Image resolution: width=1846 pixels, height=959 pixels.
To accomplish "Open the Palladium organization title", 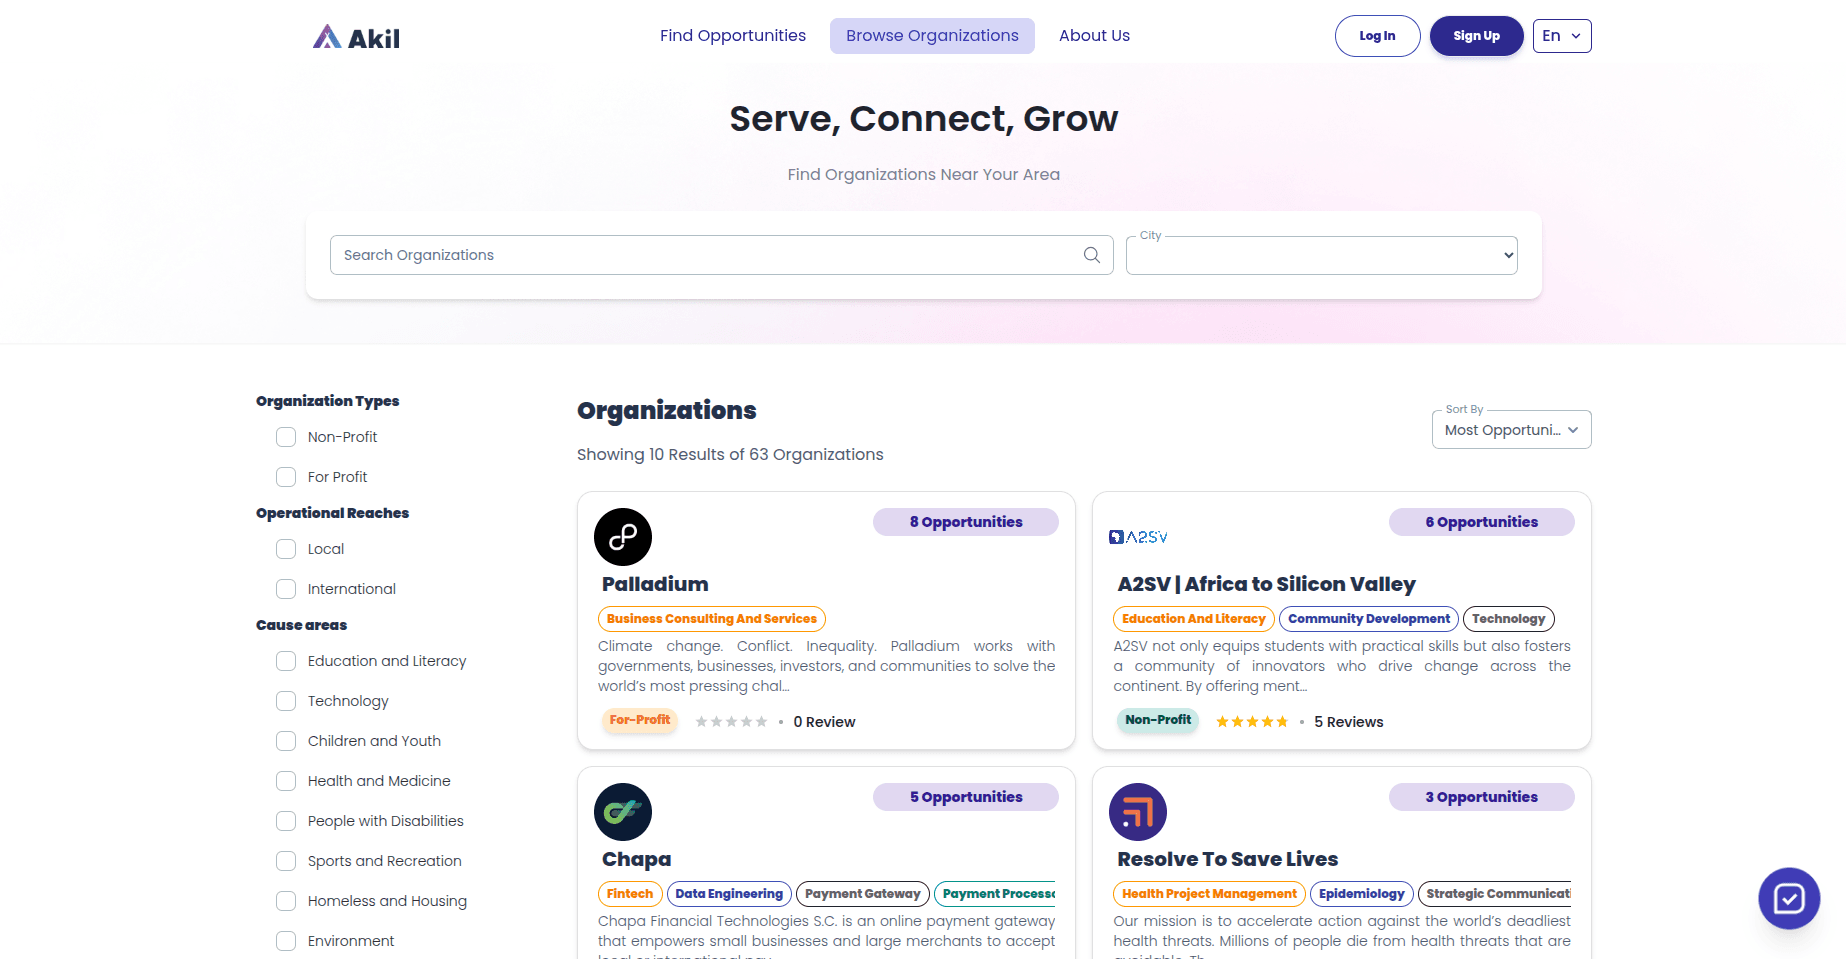I will pos(655,584).
